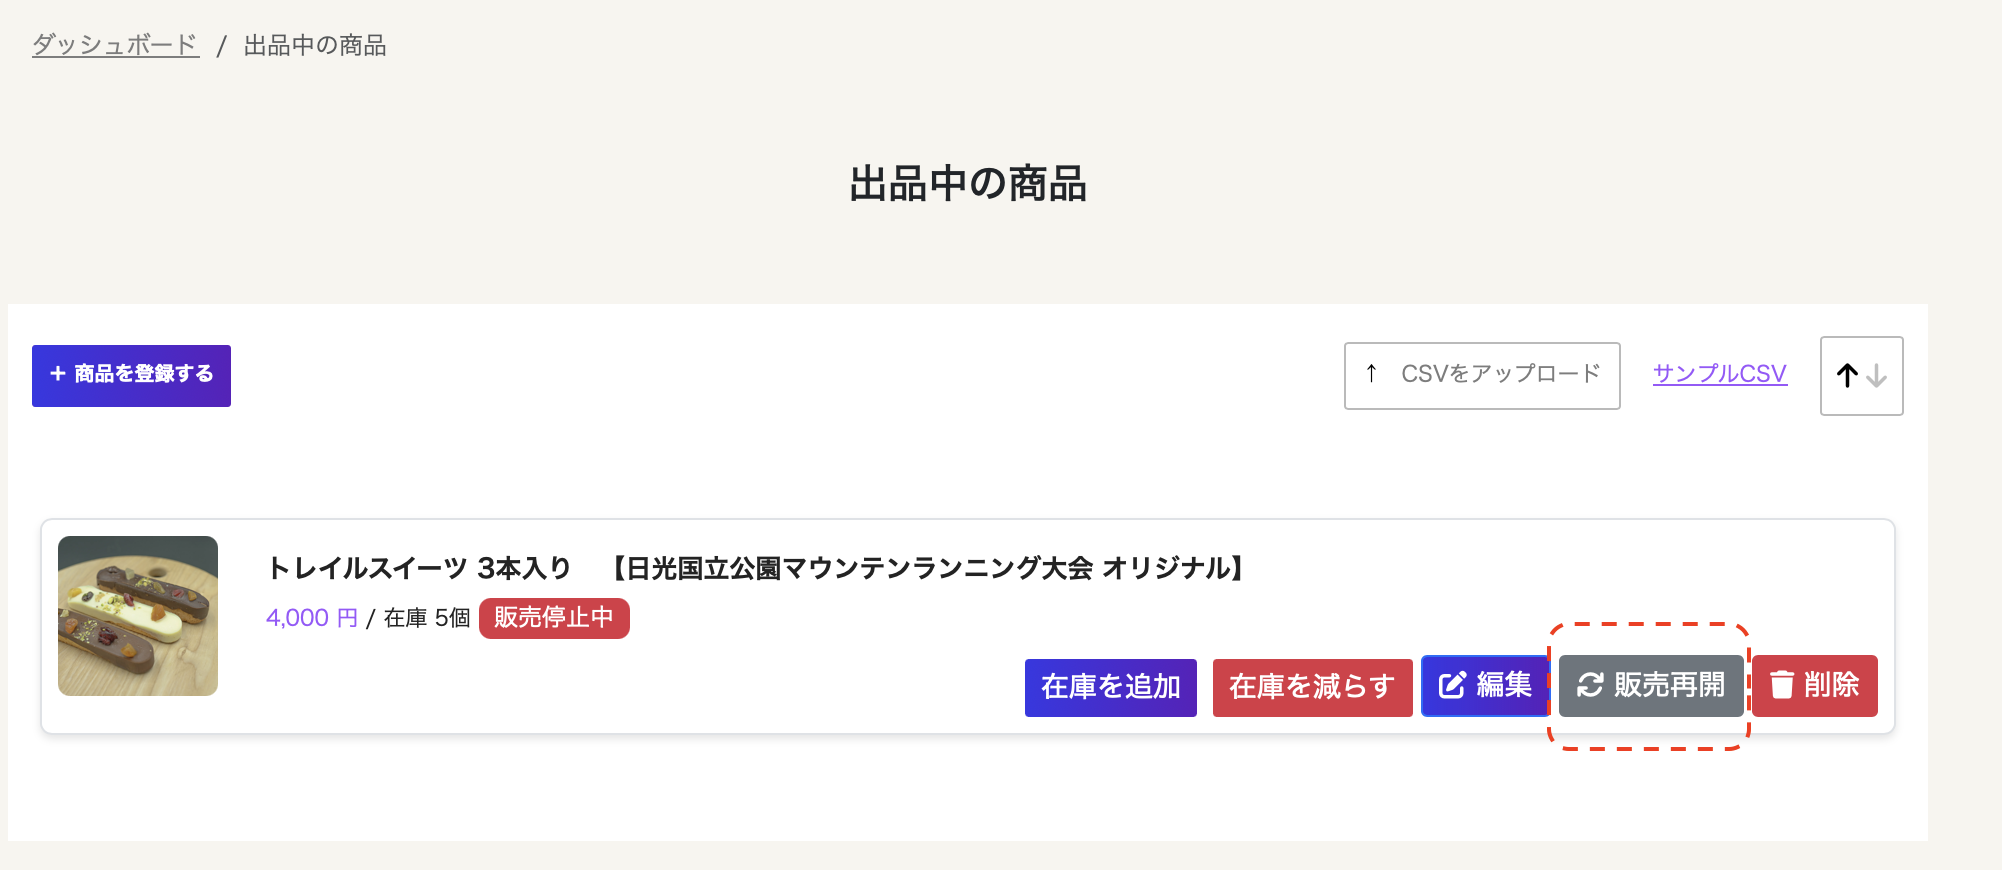Screen dimensions: 2002x870
Task: Click the trash can icon on 削除
Action: coord(1782,685)
